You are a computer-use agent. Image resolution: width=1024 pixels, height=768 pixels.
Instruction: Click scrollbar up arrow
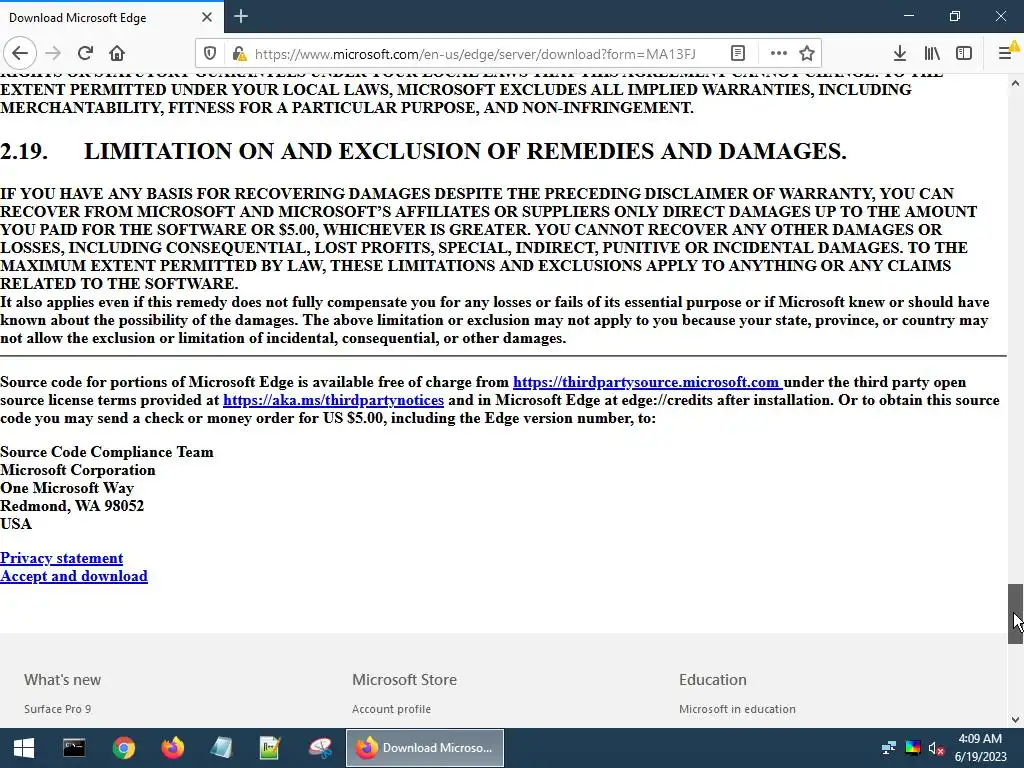pos(1015,83)
